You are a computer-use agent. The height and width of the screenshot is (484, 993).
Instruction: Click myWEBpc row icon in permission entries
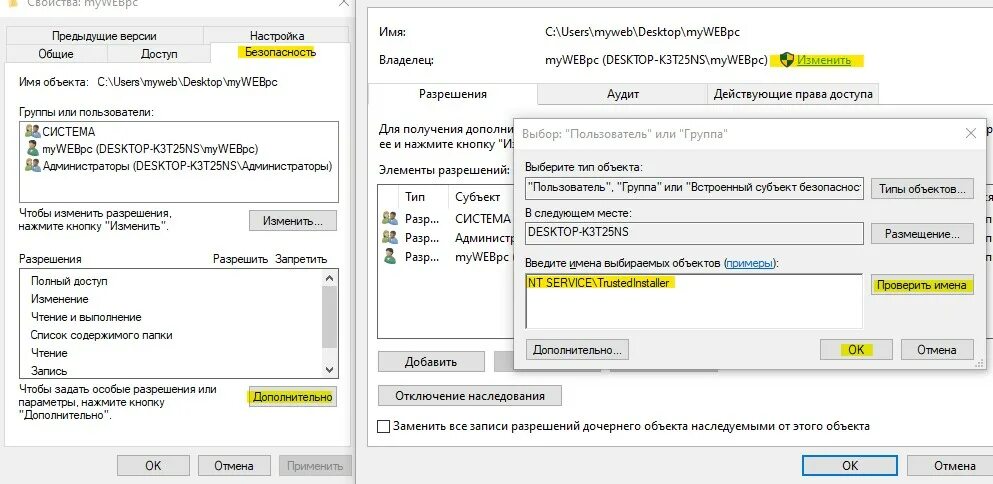coord(389,257)
